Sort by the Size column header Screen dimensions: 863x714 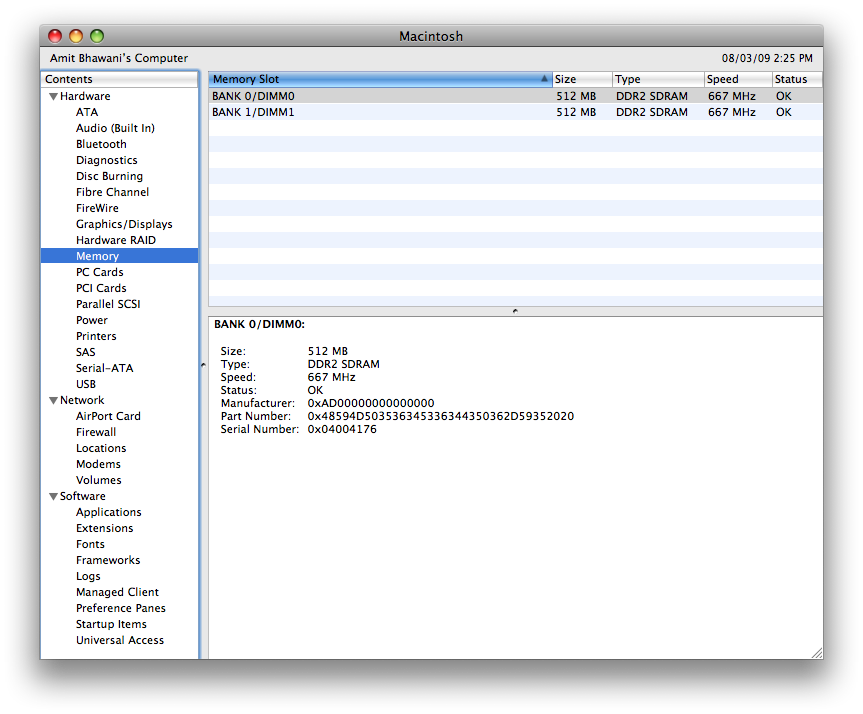pyautogui.click(x=582, y=79)
